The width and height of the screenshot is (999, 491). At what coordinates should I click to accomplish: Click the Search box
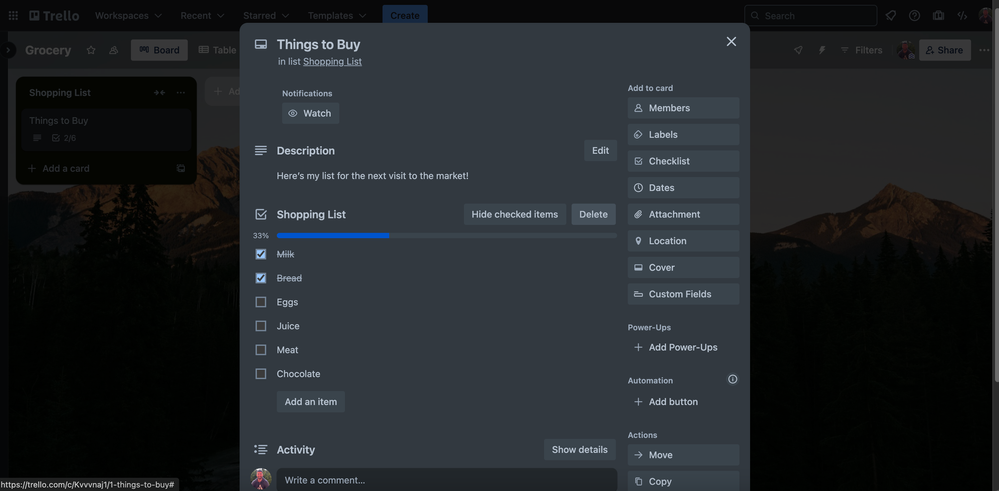pos(810,15)
